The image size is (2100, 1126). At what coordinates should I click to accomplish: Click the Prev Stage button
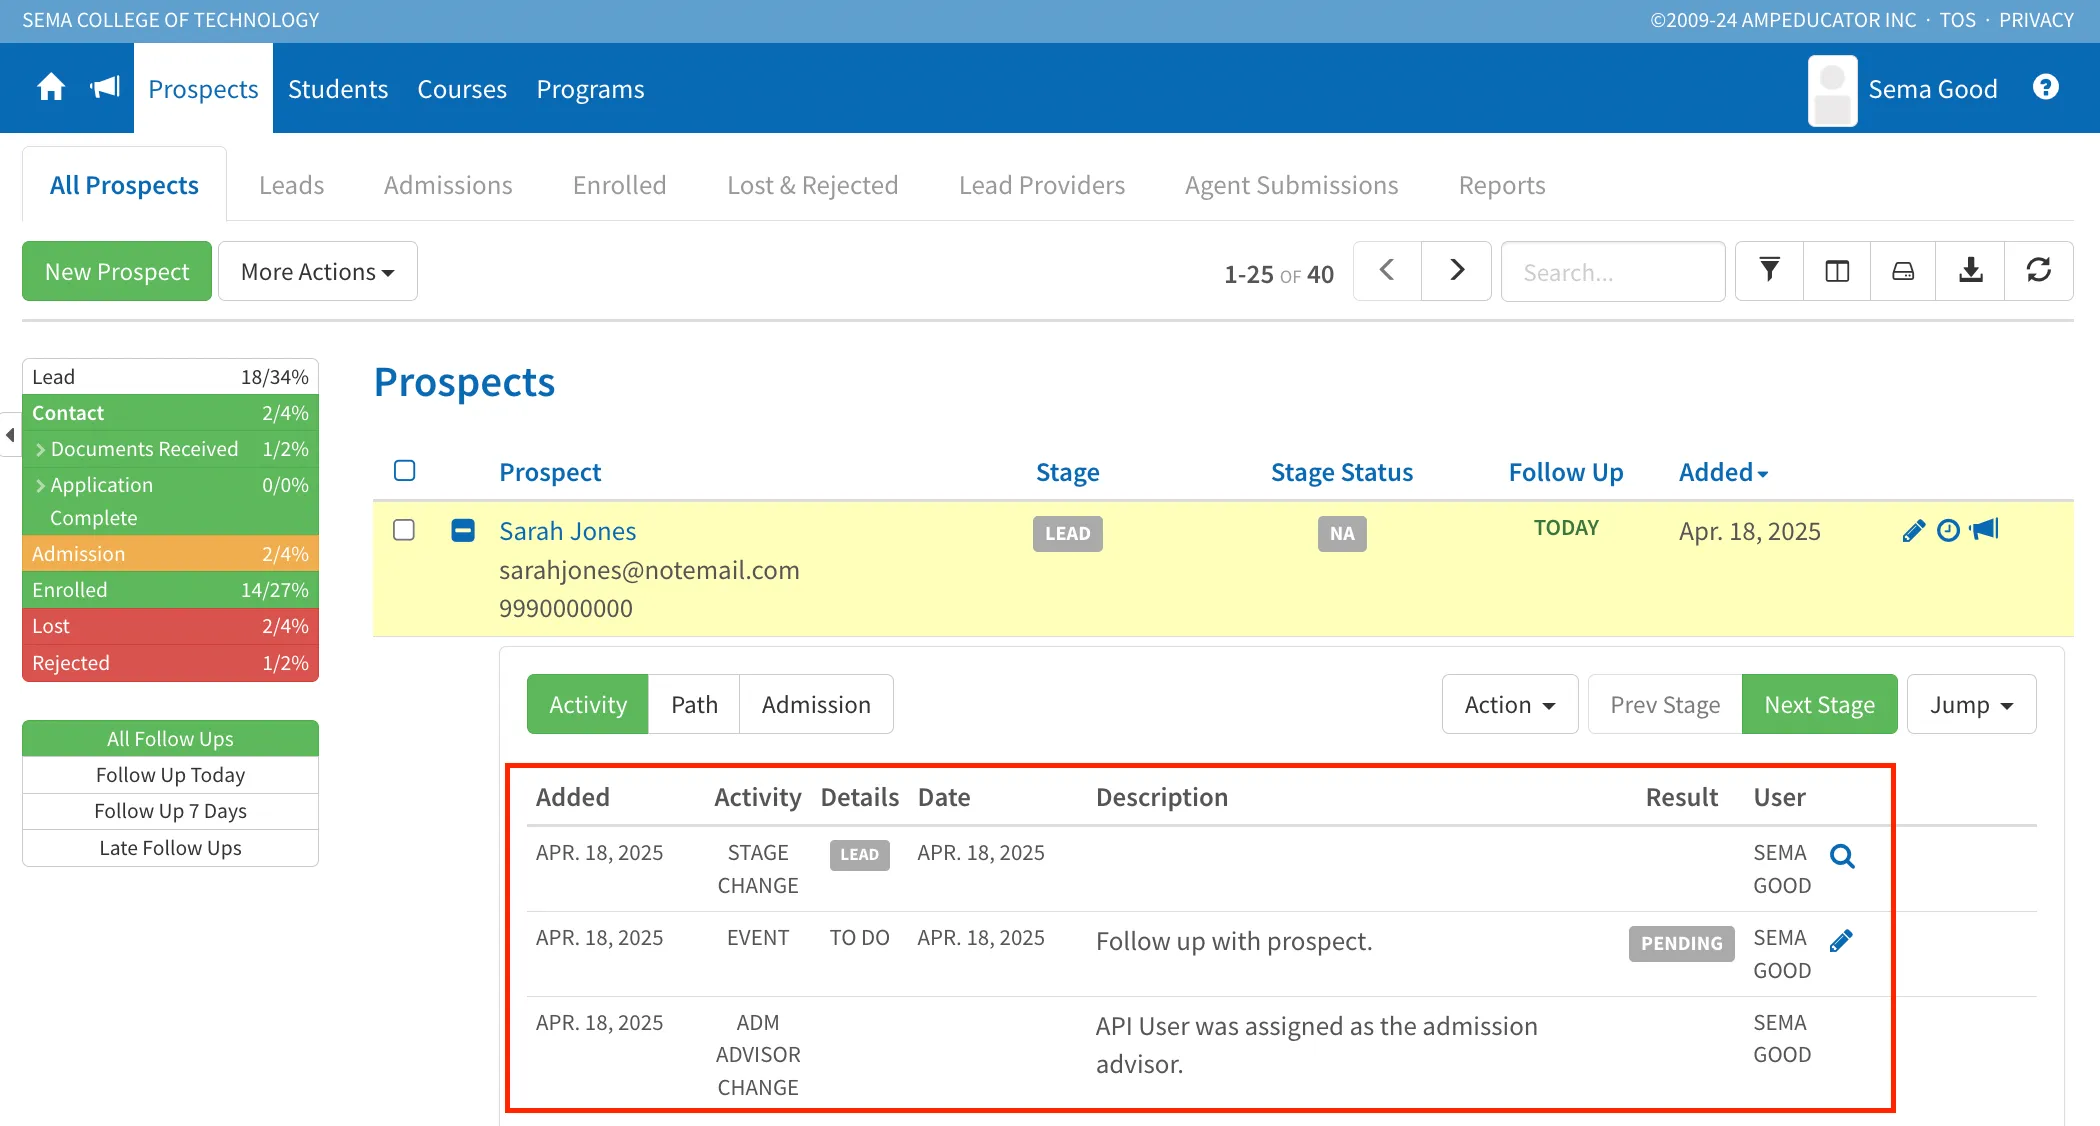point(1665,704)
